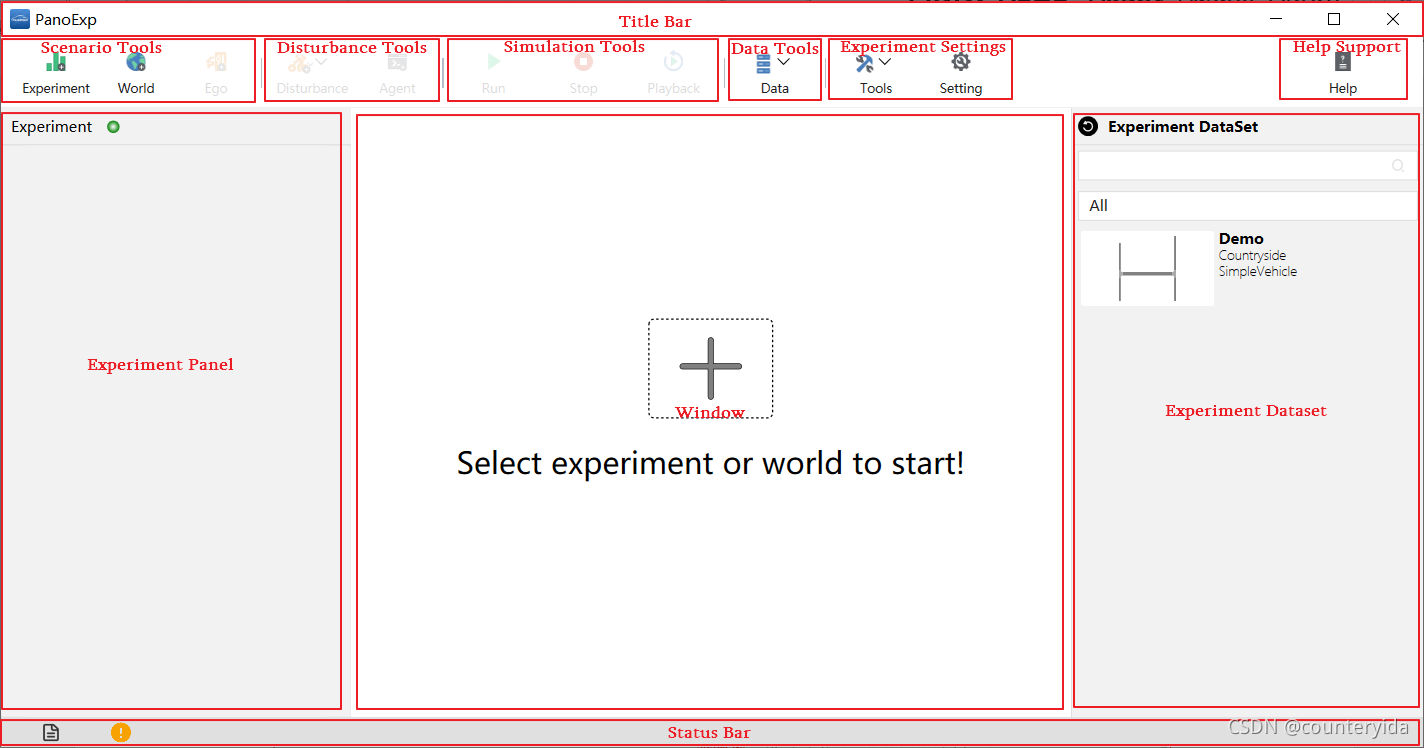Expand the Disturbance dropdown arrow

(x=321, y=62)
